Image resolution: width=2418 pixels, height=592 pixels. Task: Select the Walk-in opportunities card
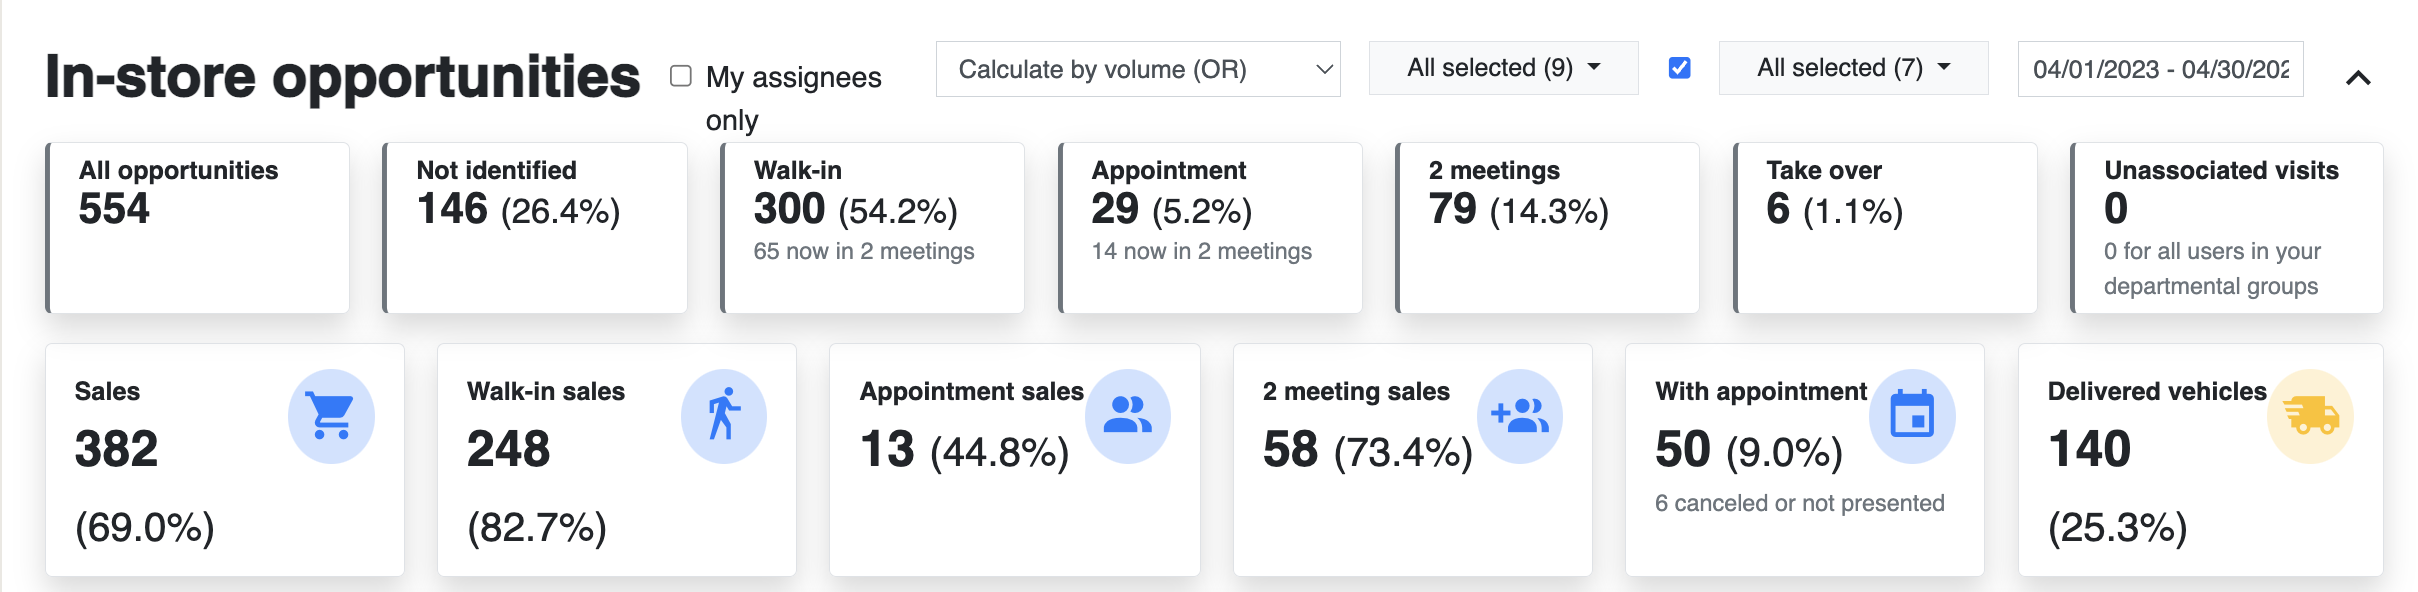coord(873,228)
